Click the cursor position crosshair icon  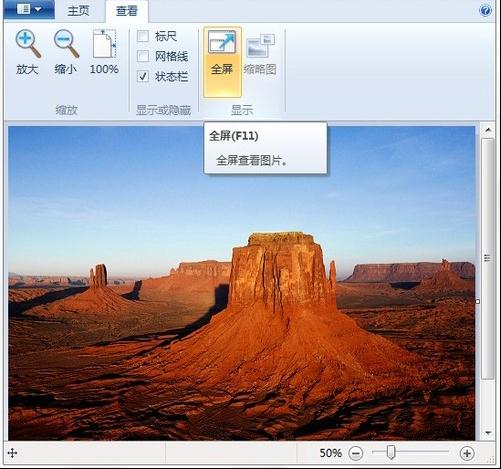[x=12, y=453]
